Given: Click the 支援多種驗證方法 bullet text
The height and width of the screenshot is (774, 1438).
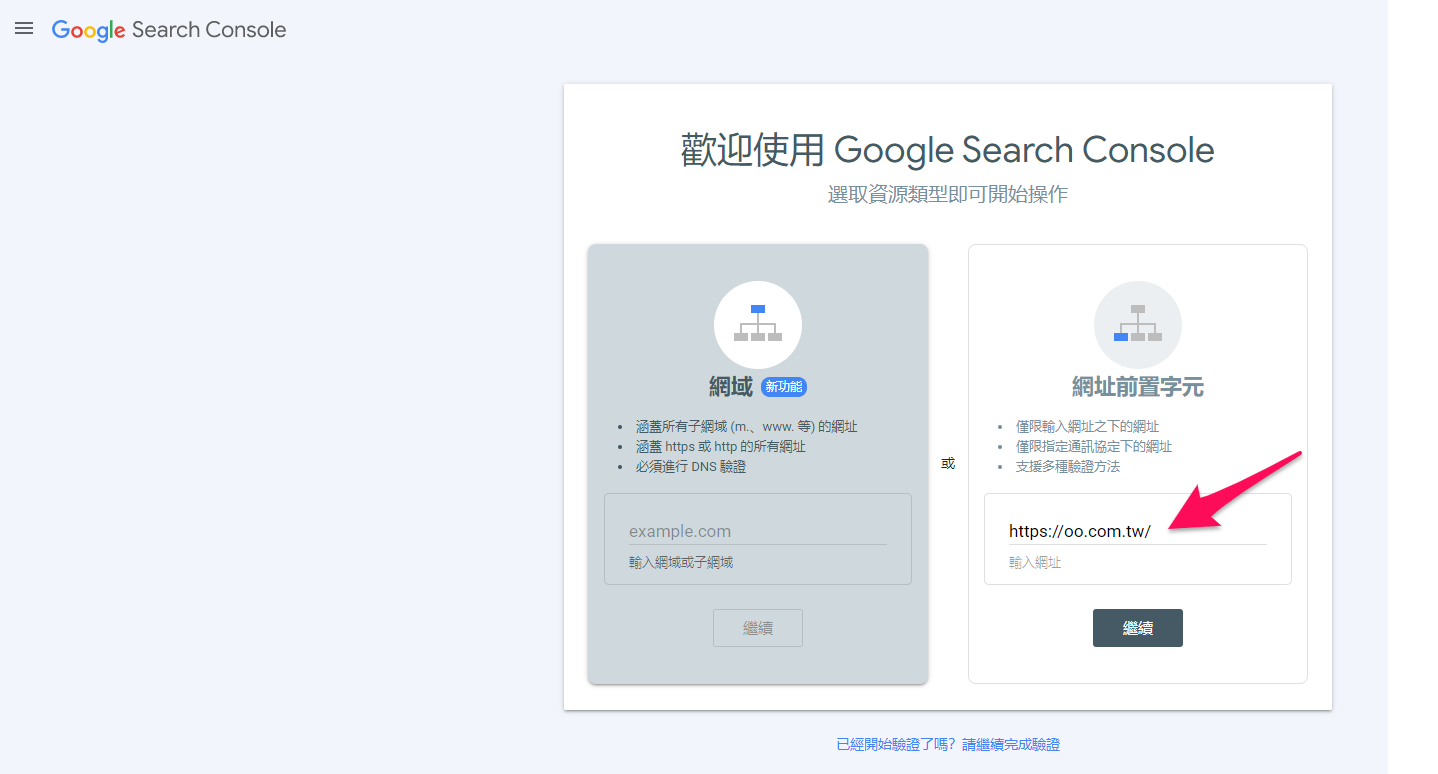Looking at the screenshot, I should (x=1068, y=467).
